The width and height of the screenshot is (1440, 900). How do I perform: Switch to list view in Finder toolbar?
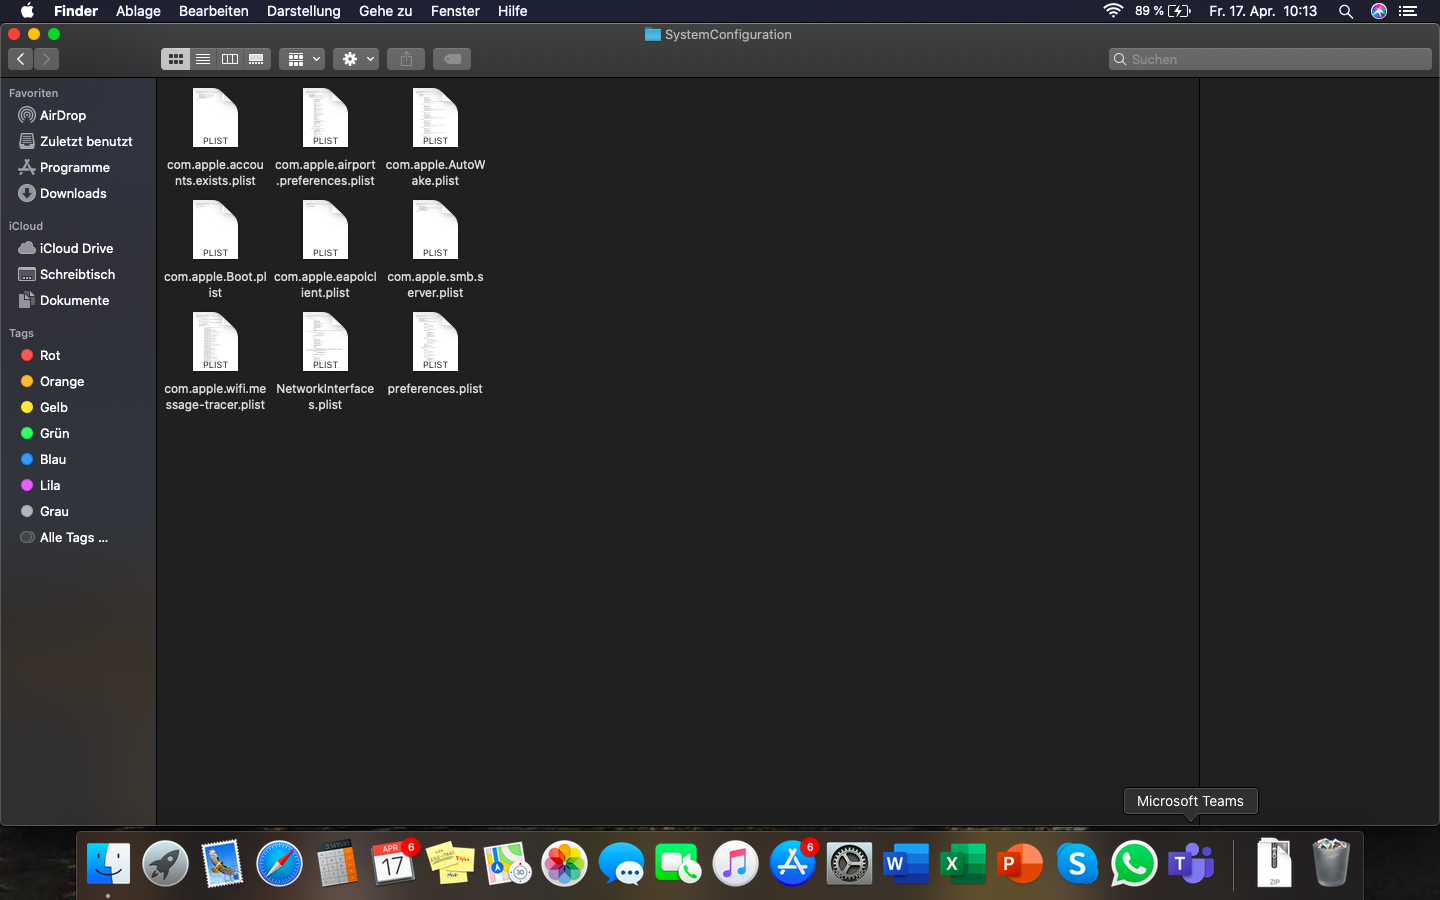[203, 59]
